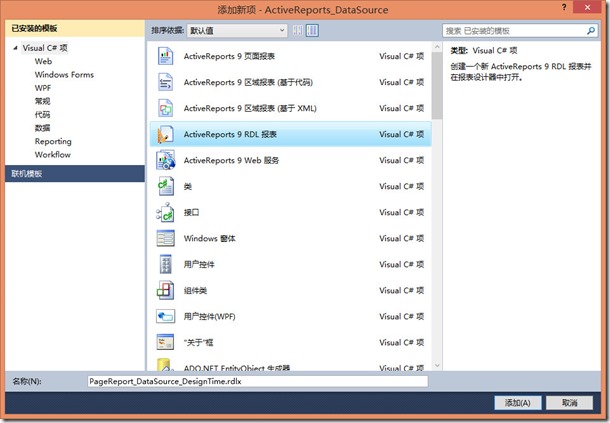The width and height of the screenshot is (610, 423).
Task: Click the ActiveReports 9 页面报表 label text
Action: [229, 56]
